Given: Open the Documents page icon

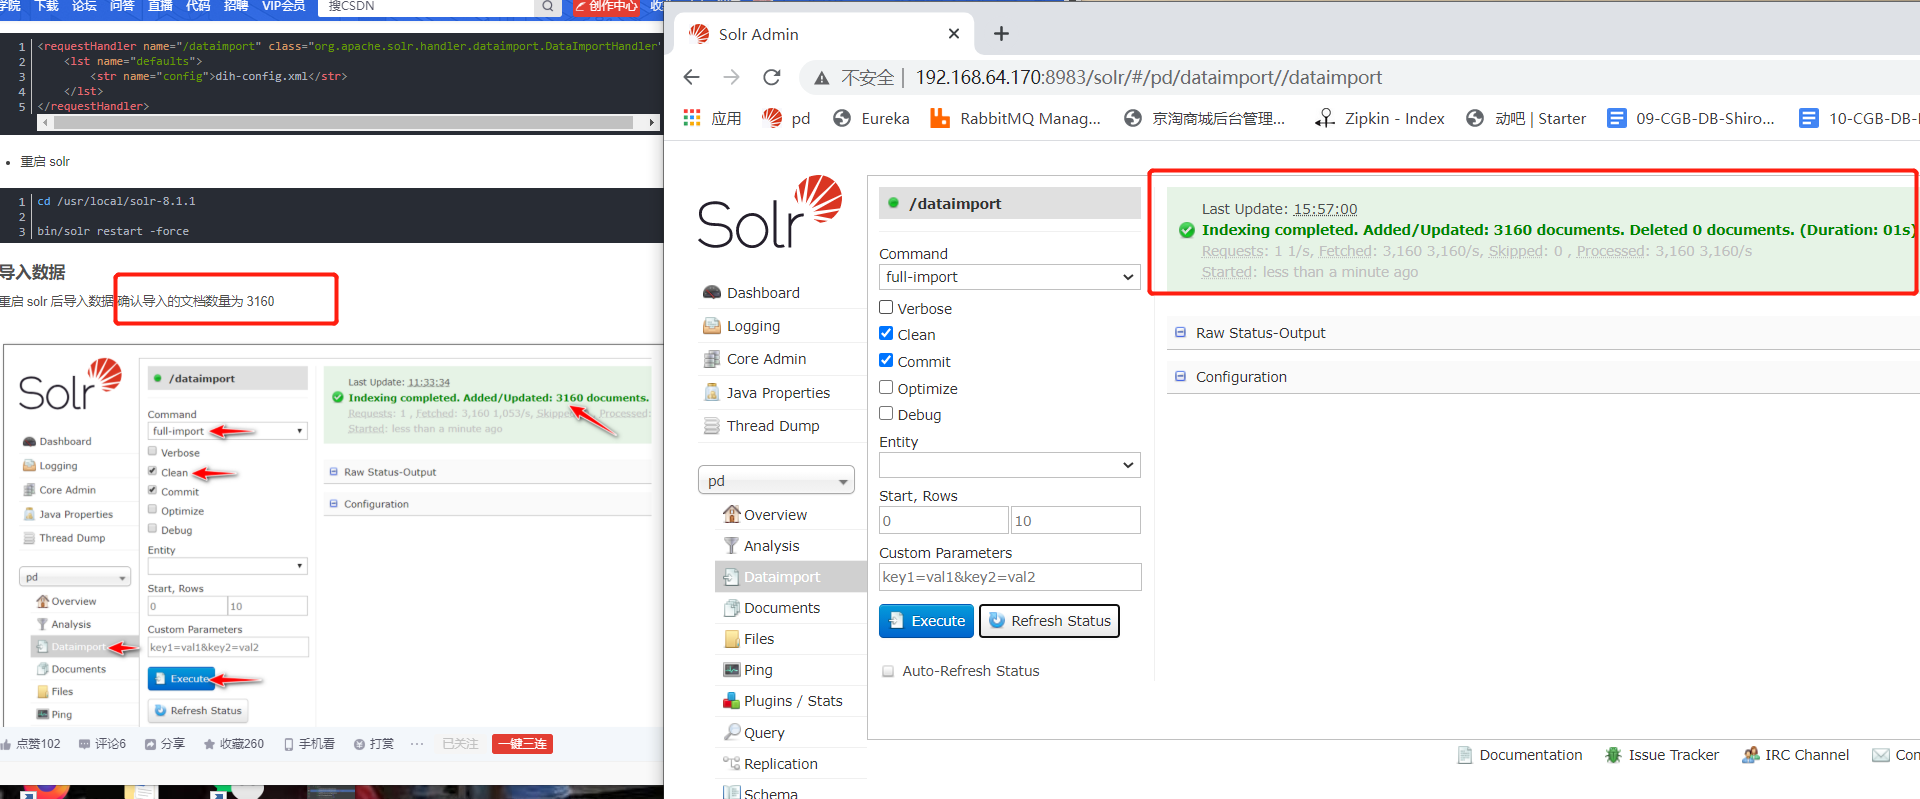Looking at the screenshot, I should tap(731, 608).
